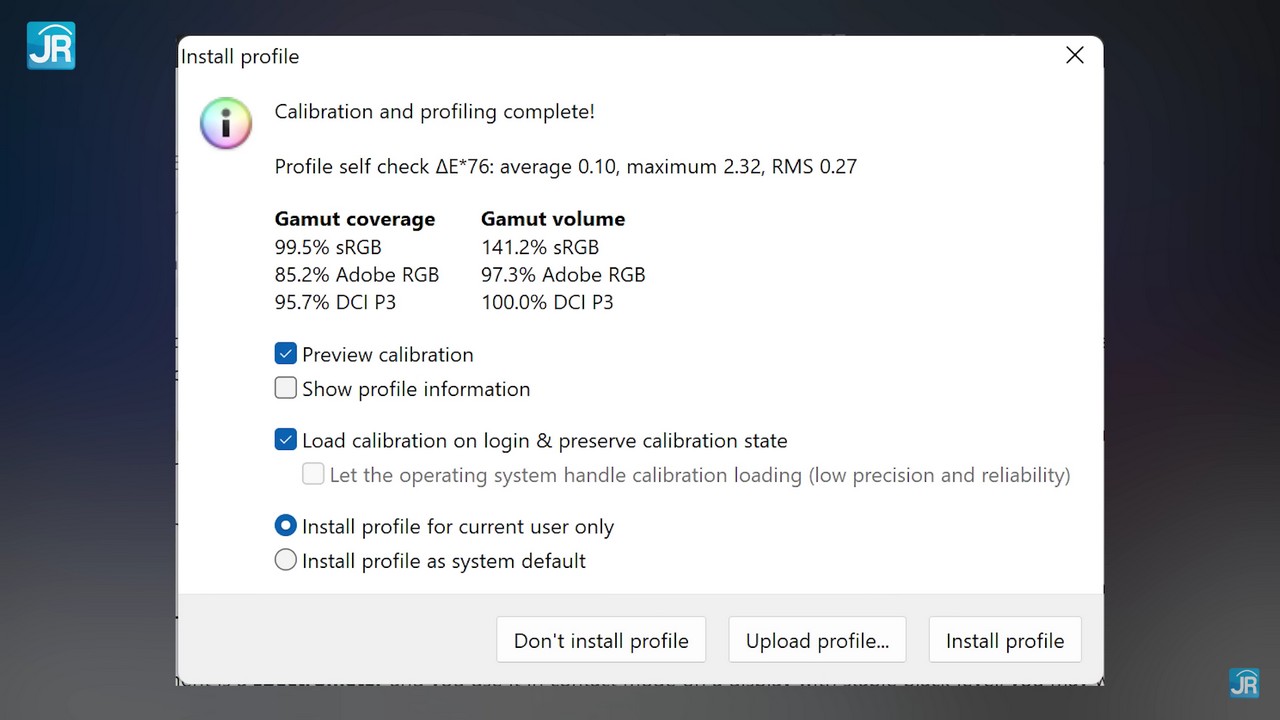Choose Install profile as system default
Screen dimensions: 1280x720
click(286, 560)
